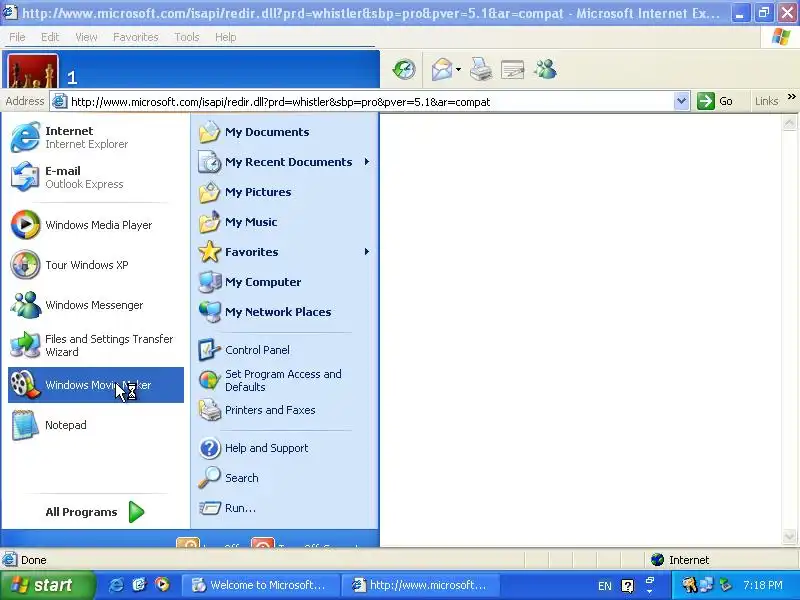
Task: Open Notepad from Start menu
Action: pyautogui.click(x=96, y=424)
